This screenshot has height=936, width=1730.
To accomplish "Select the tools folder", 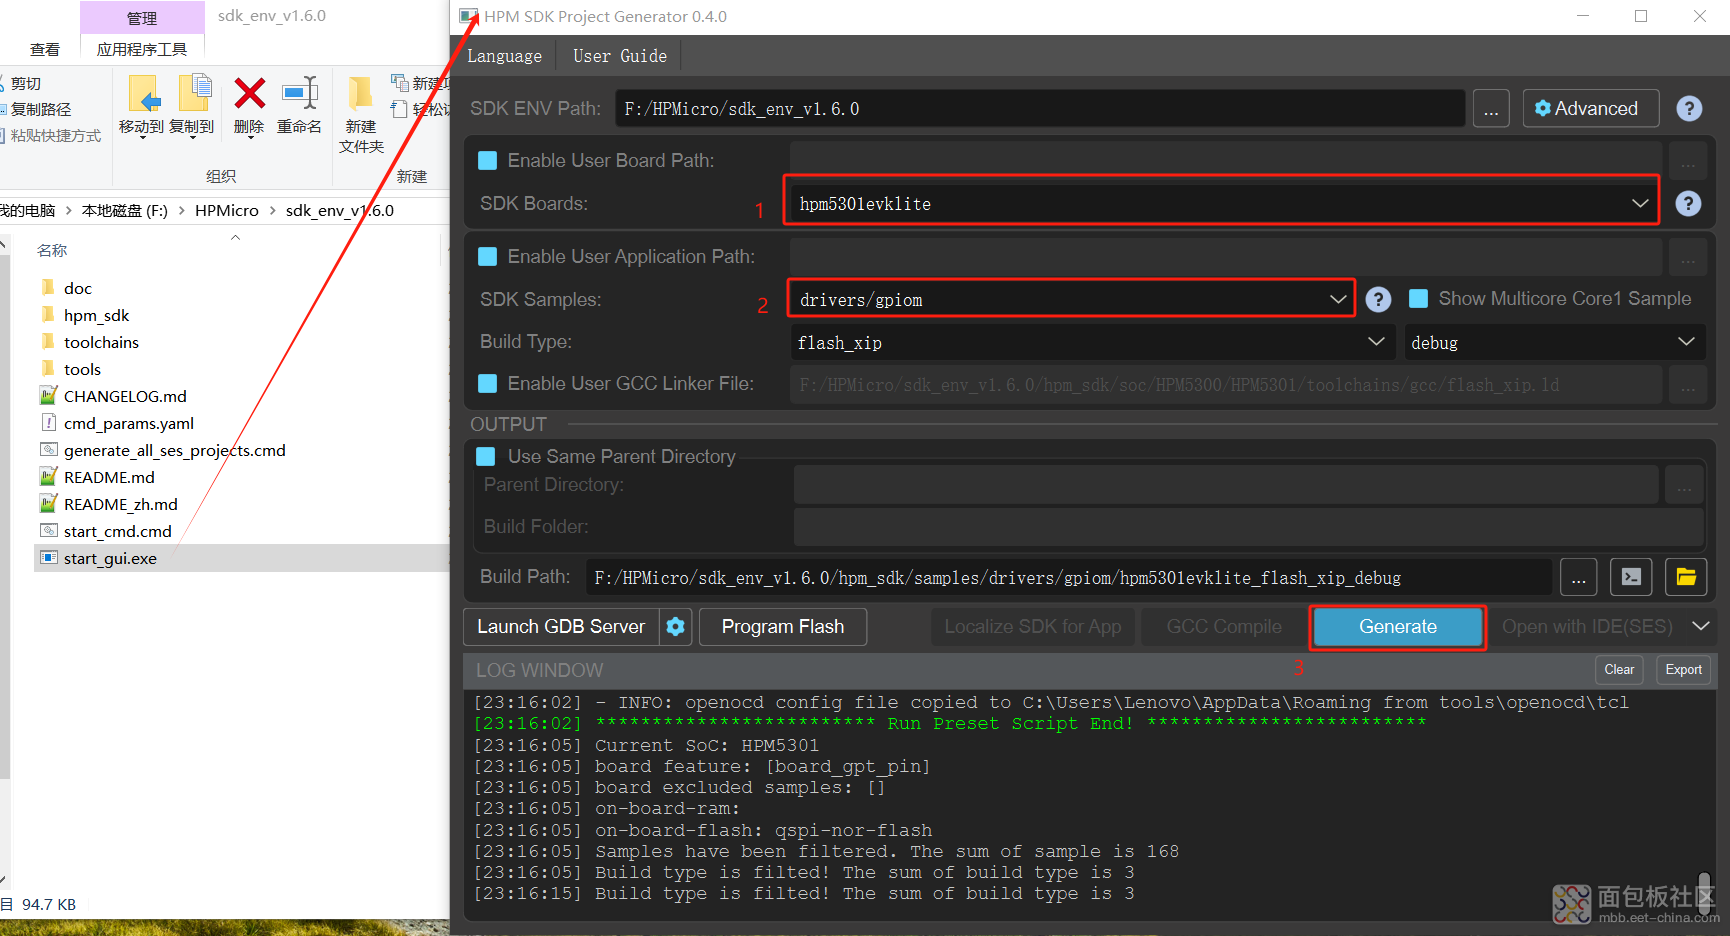I will (82, 369).
